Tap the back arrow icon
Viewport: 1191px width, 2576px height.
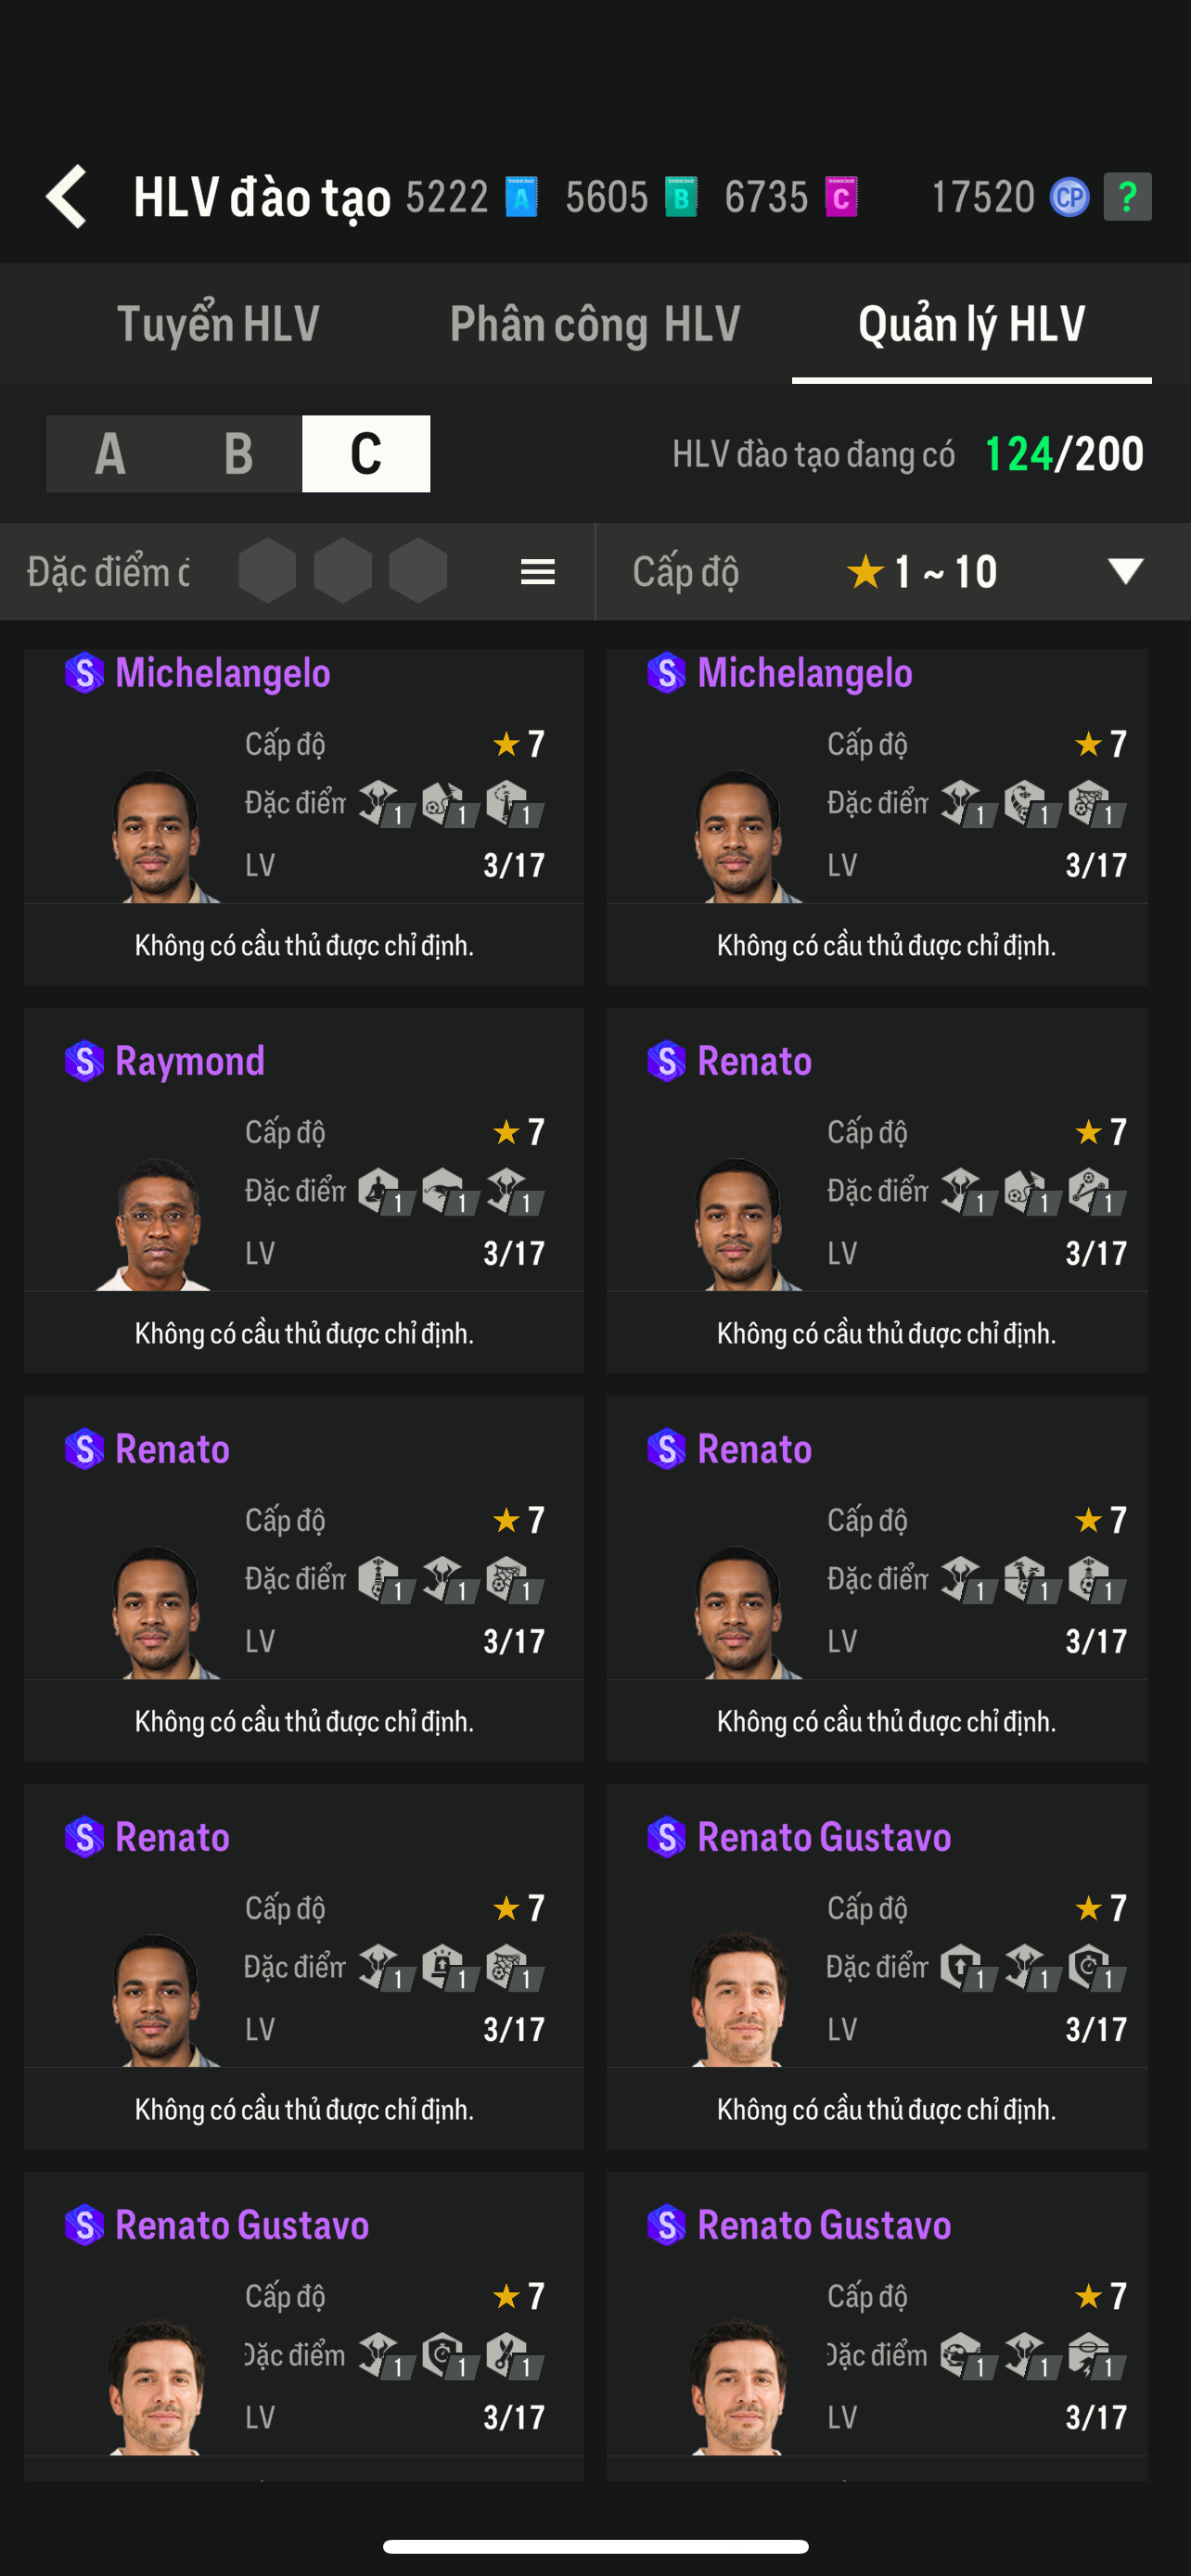[x=67, y=196]
